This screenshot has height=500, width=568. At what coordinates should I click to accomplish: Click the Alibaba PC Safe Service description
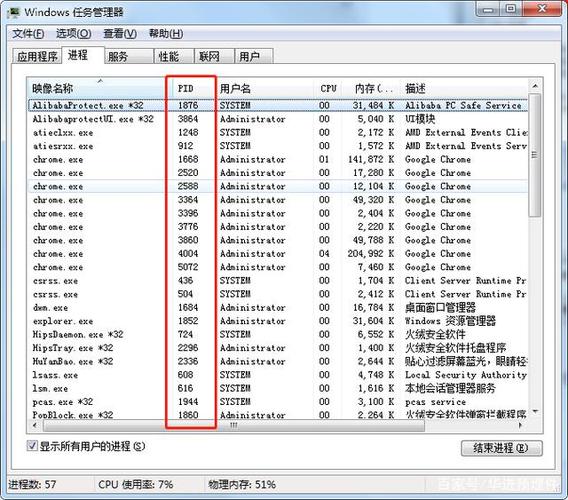click(463, 105)
